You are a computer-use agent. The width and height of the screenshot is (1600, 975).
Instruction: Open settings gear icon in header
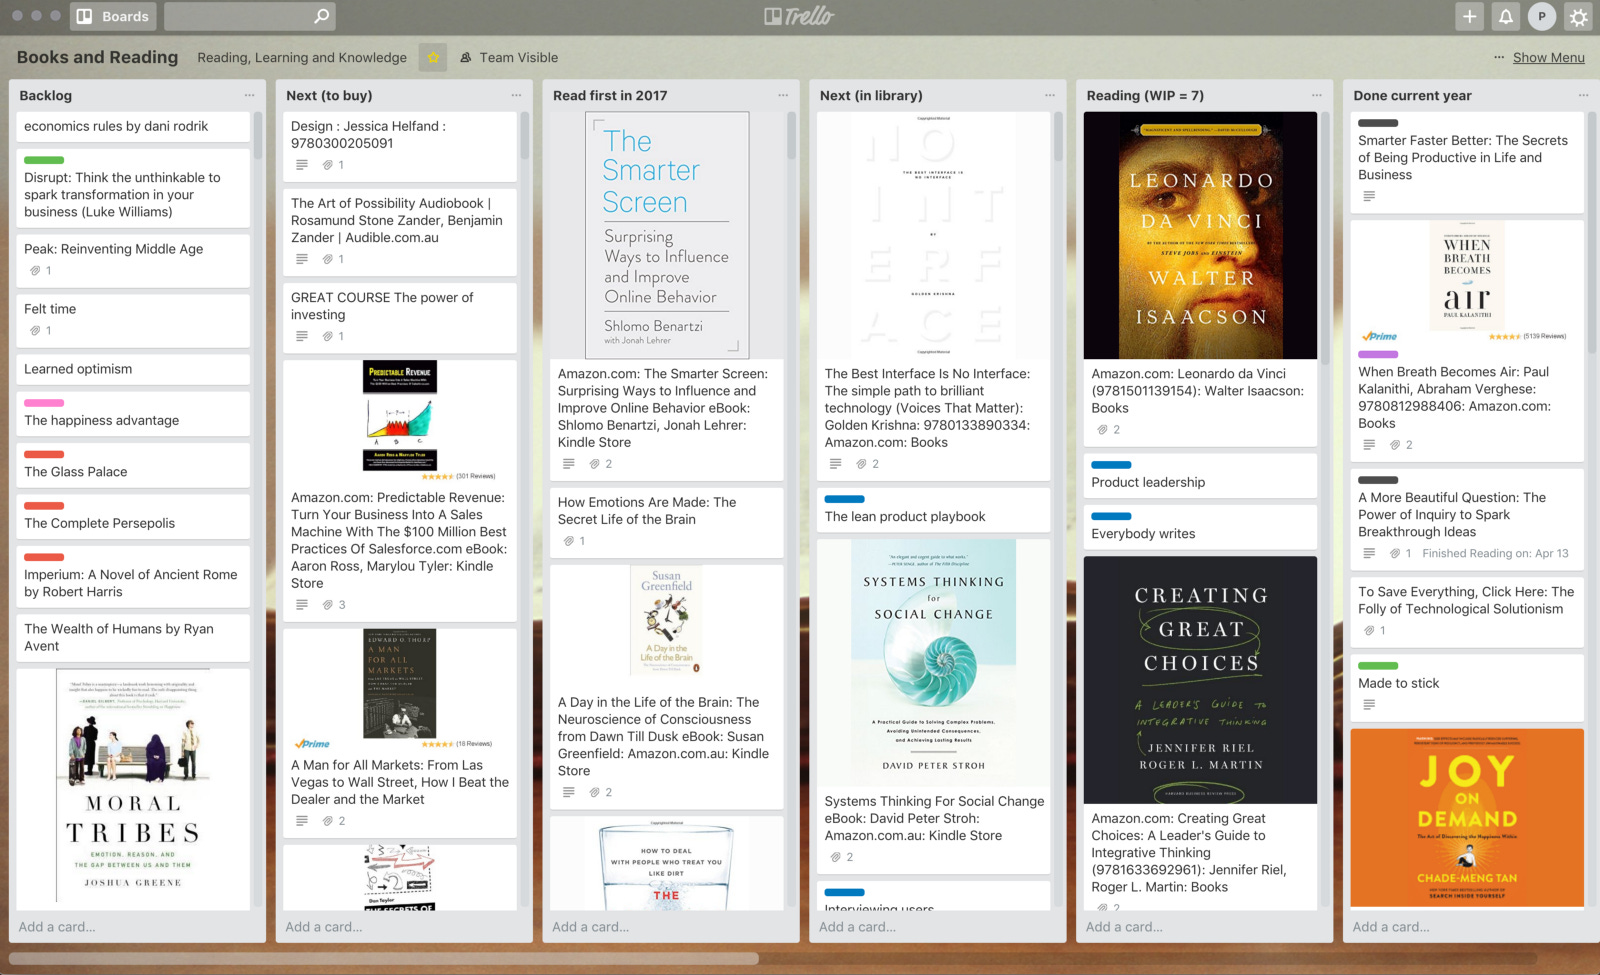coord(1578,17)
